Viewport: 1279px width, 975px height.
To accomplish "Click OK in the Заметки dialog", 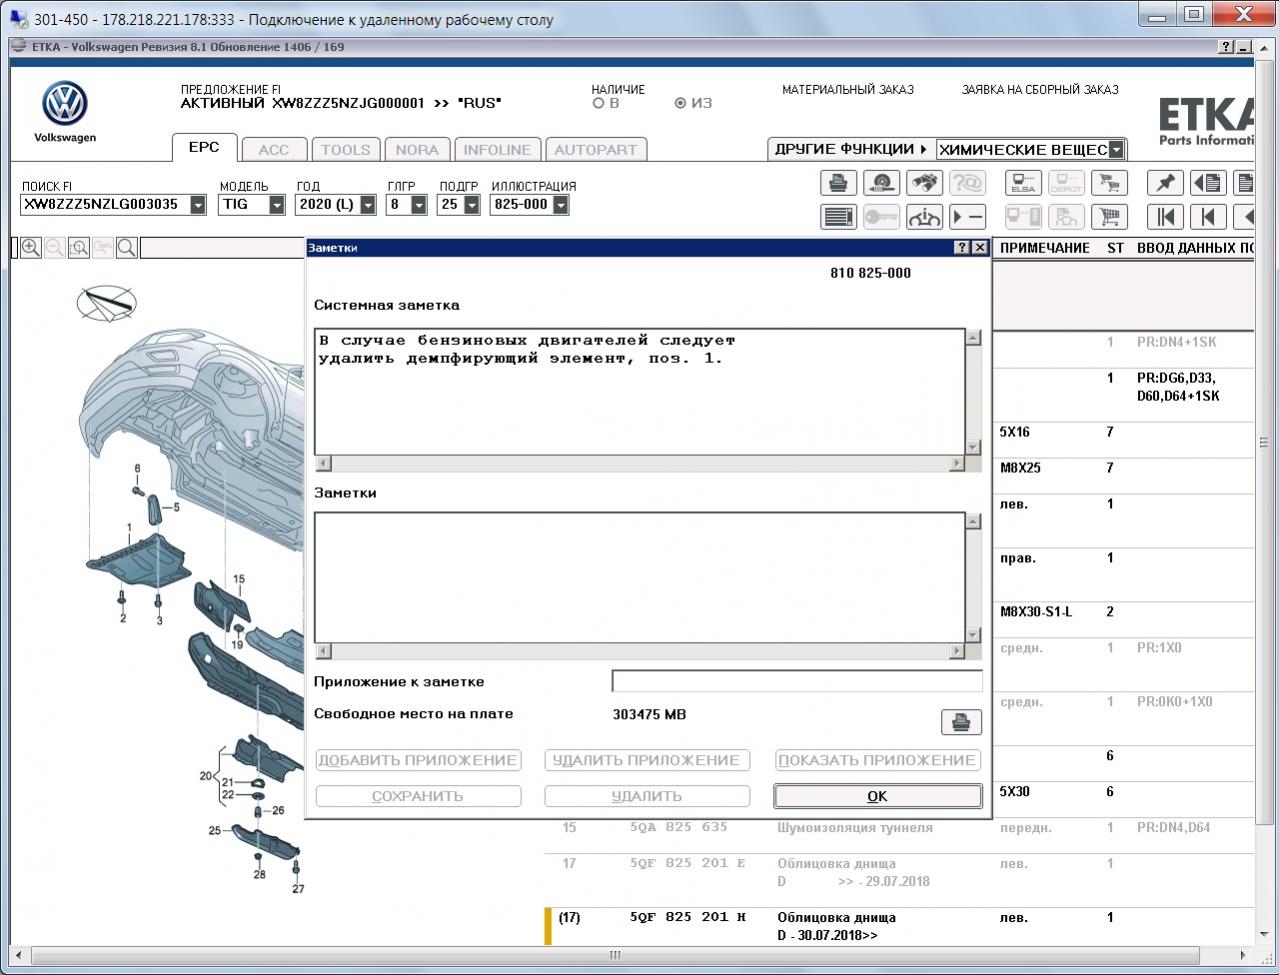I will tap(877, 796).
